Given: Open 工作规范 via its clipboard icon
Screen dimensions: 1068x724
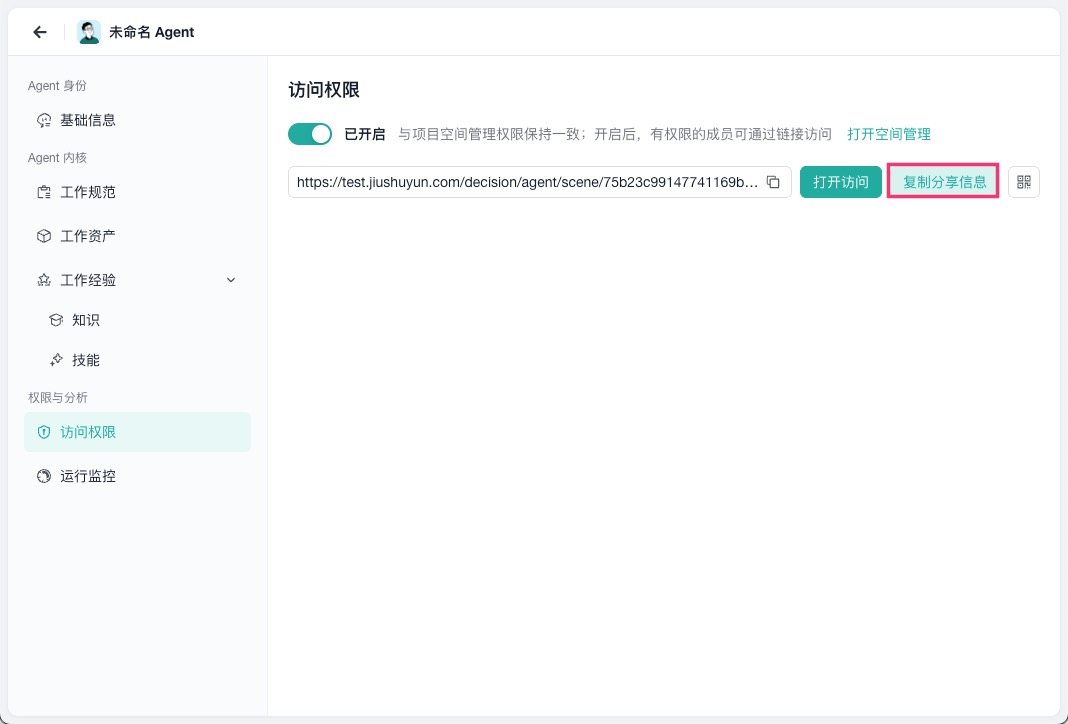Looking at the screenshot, I should click(44, 192).
